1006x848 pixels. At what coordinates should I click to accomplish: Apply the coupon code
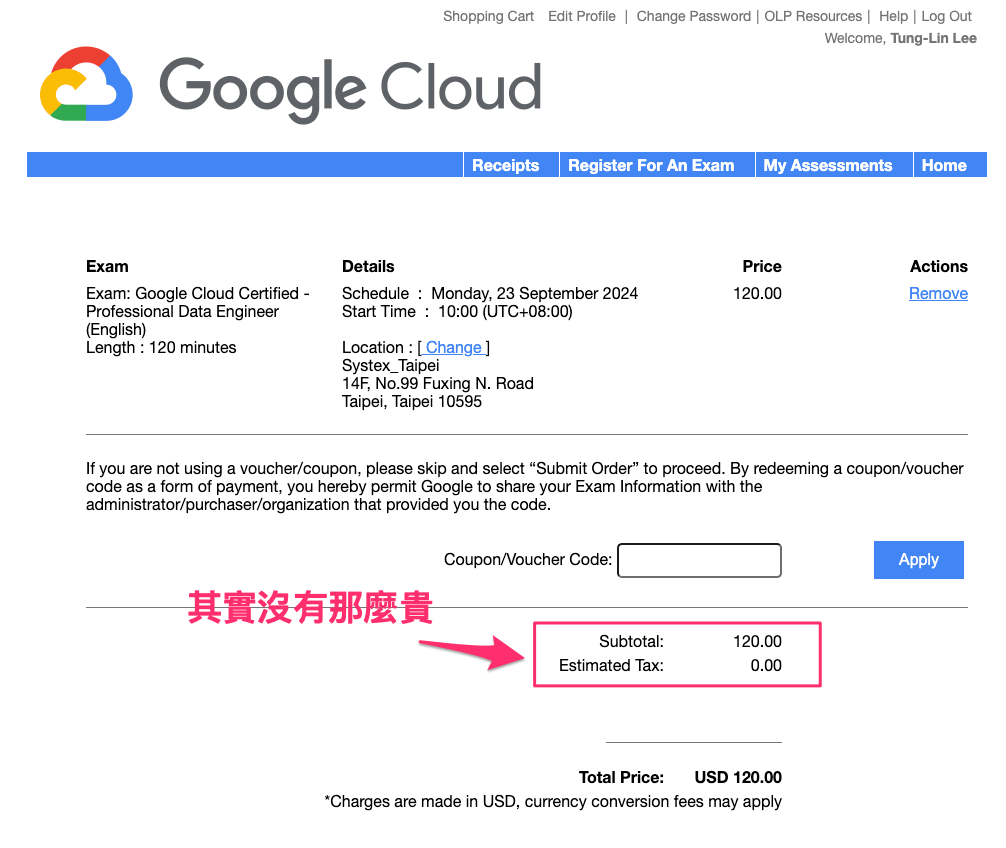(x=918, y=559)
